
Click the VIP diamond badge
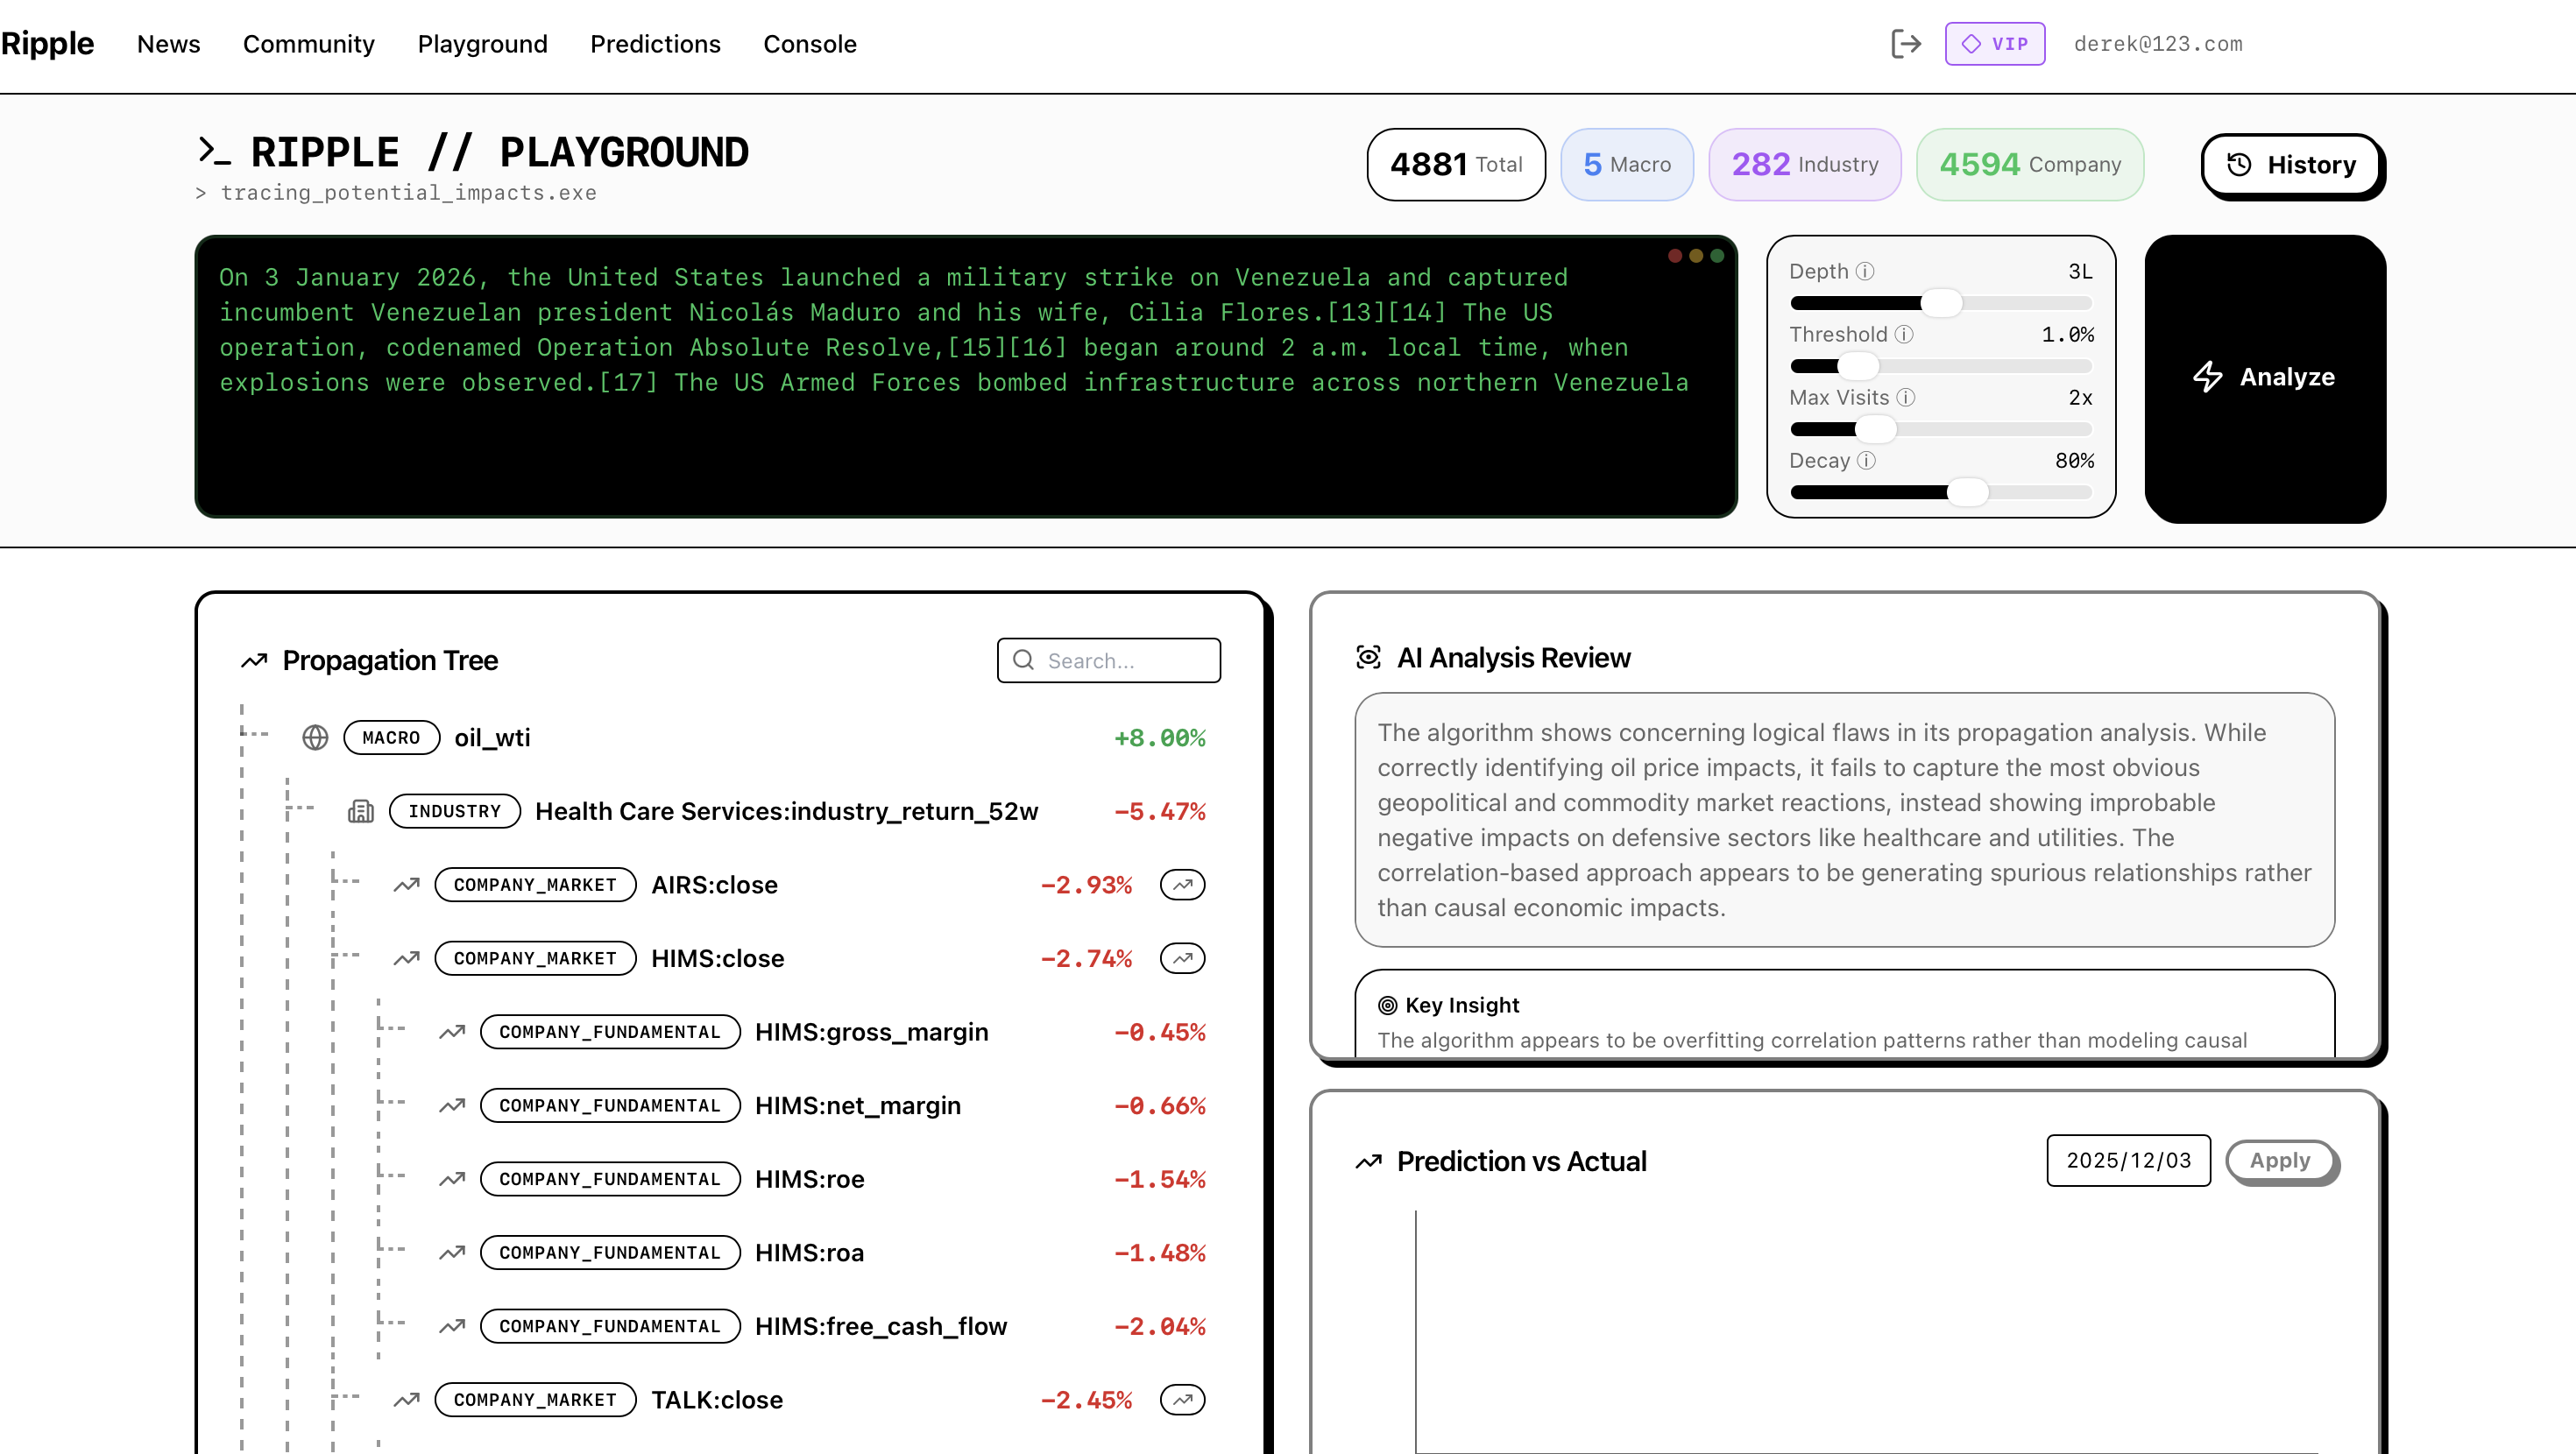(x=1994, y=44)
